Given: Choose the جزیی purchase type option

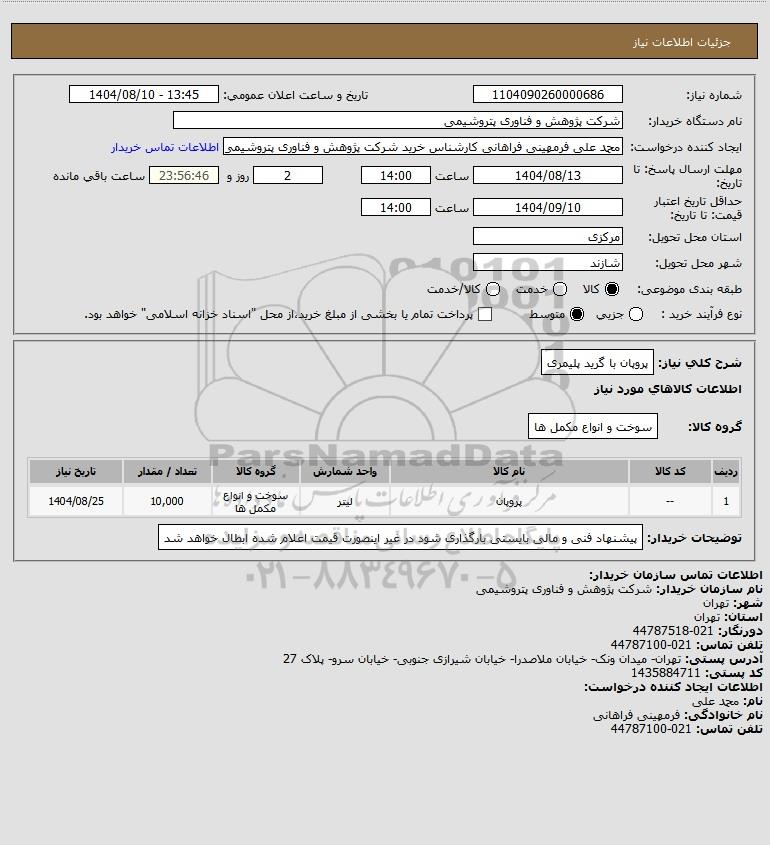Looking at the screenshot, I should (x=636, y=314).
